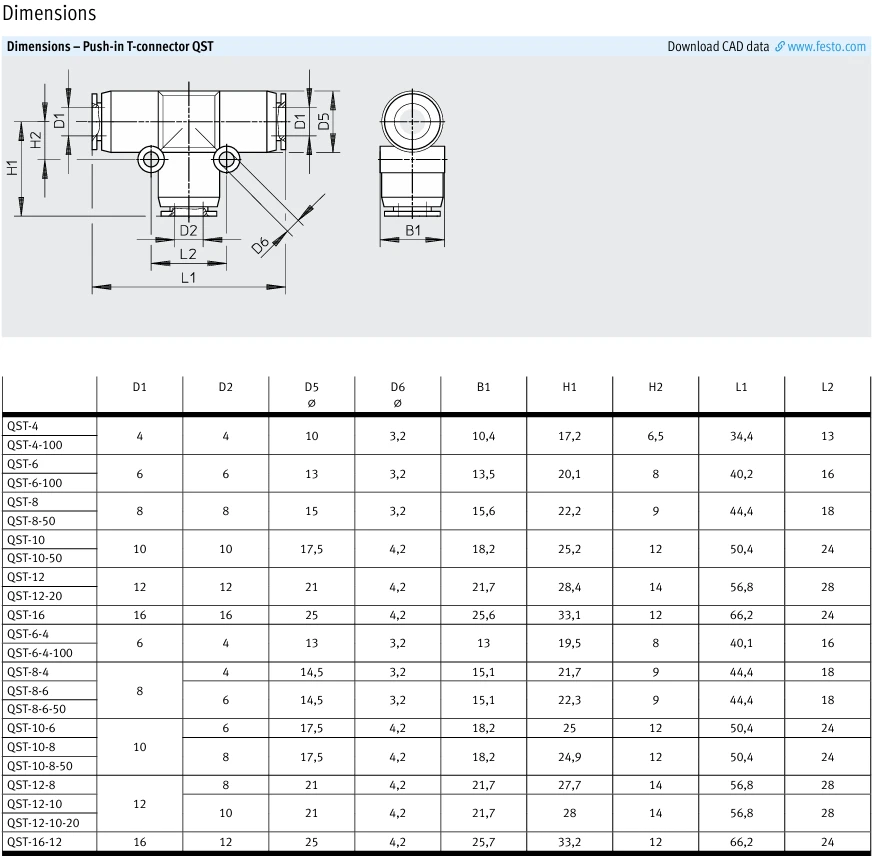Screen dimensions: 872x856
Task: Click the D2 column header
Action: tap(226, 387)
